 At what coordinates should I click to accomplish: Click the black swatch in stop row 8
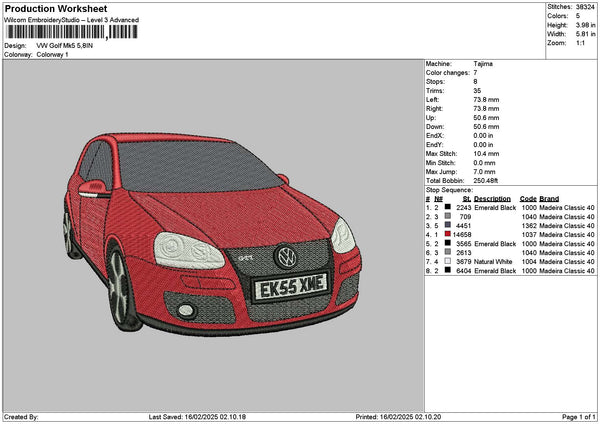tap(447, 270)
